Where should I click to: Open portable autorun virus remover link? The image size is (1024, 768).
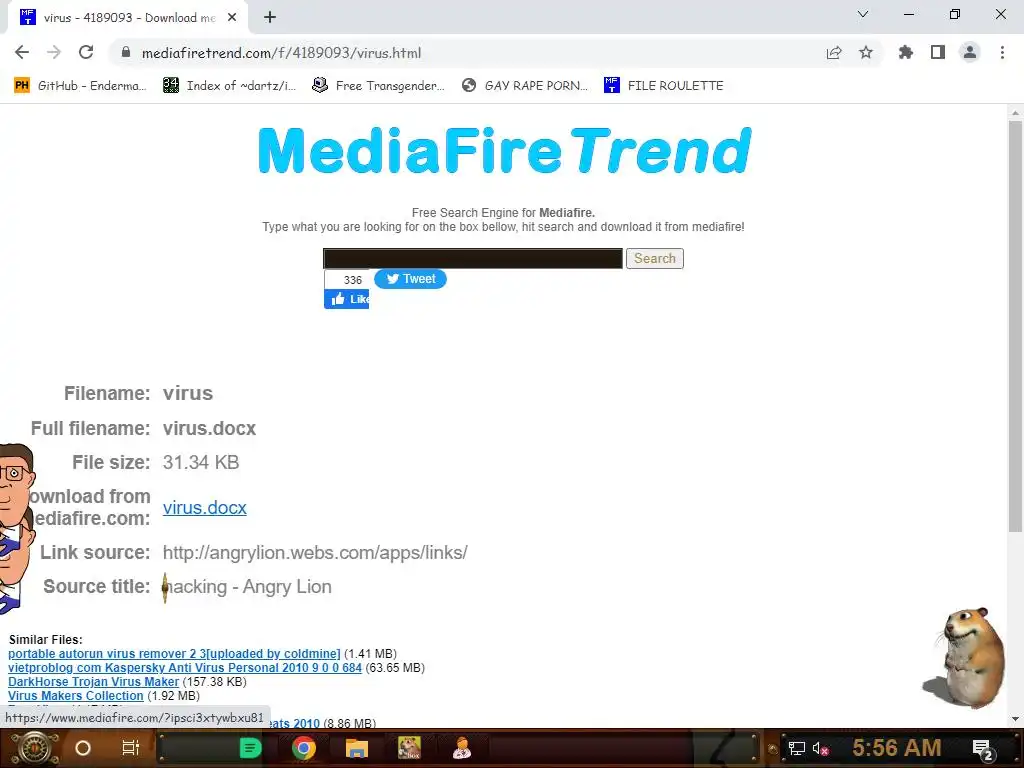174,654
